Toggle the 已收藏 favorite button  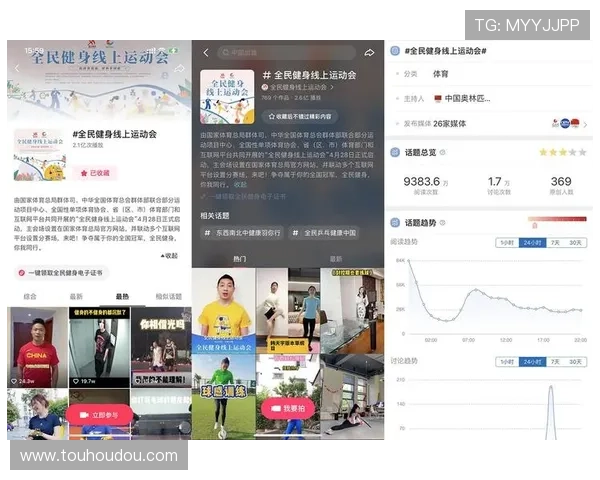click(95, 173)
